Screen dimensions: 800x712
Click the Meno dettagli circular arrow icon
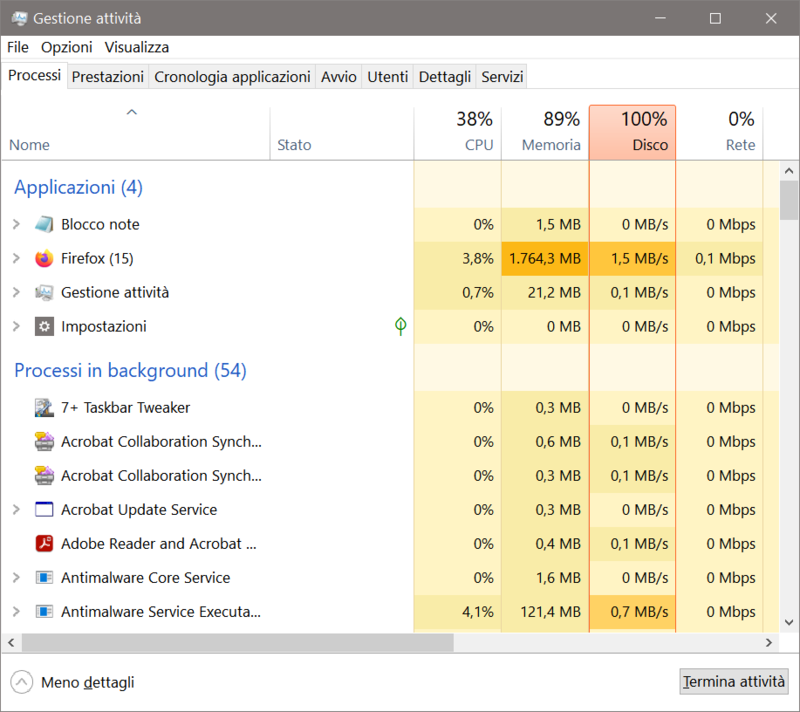tap(21, 682)
